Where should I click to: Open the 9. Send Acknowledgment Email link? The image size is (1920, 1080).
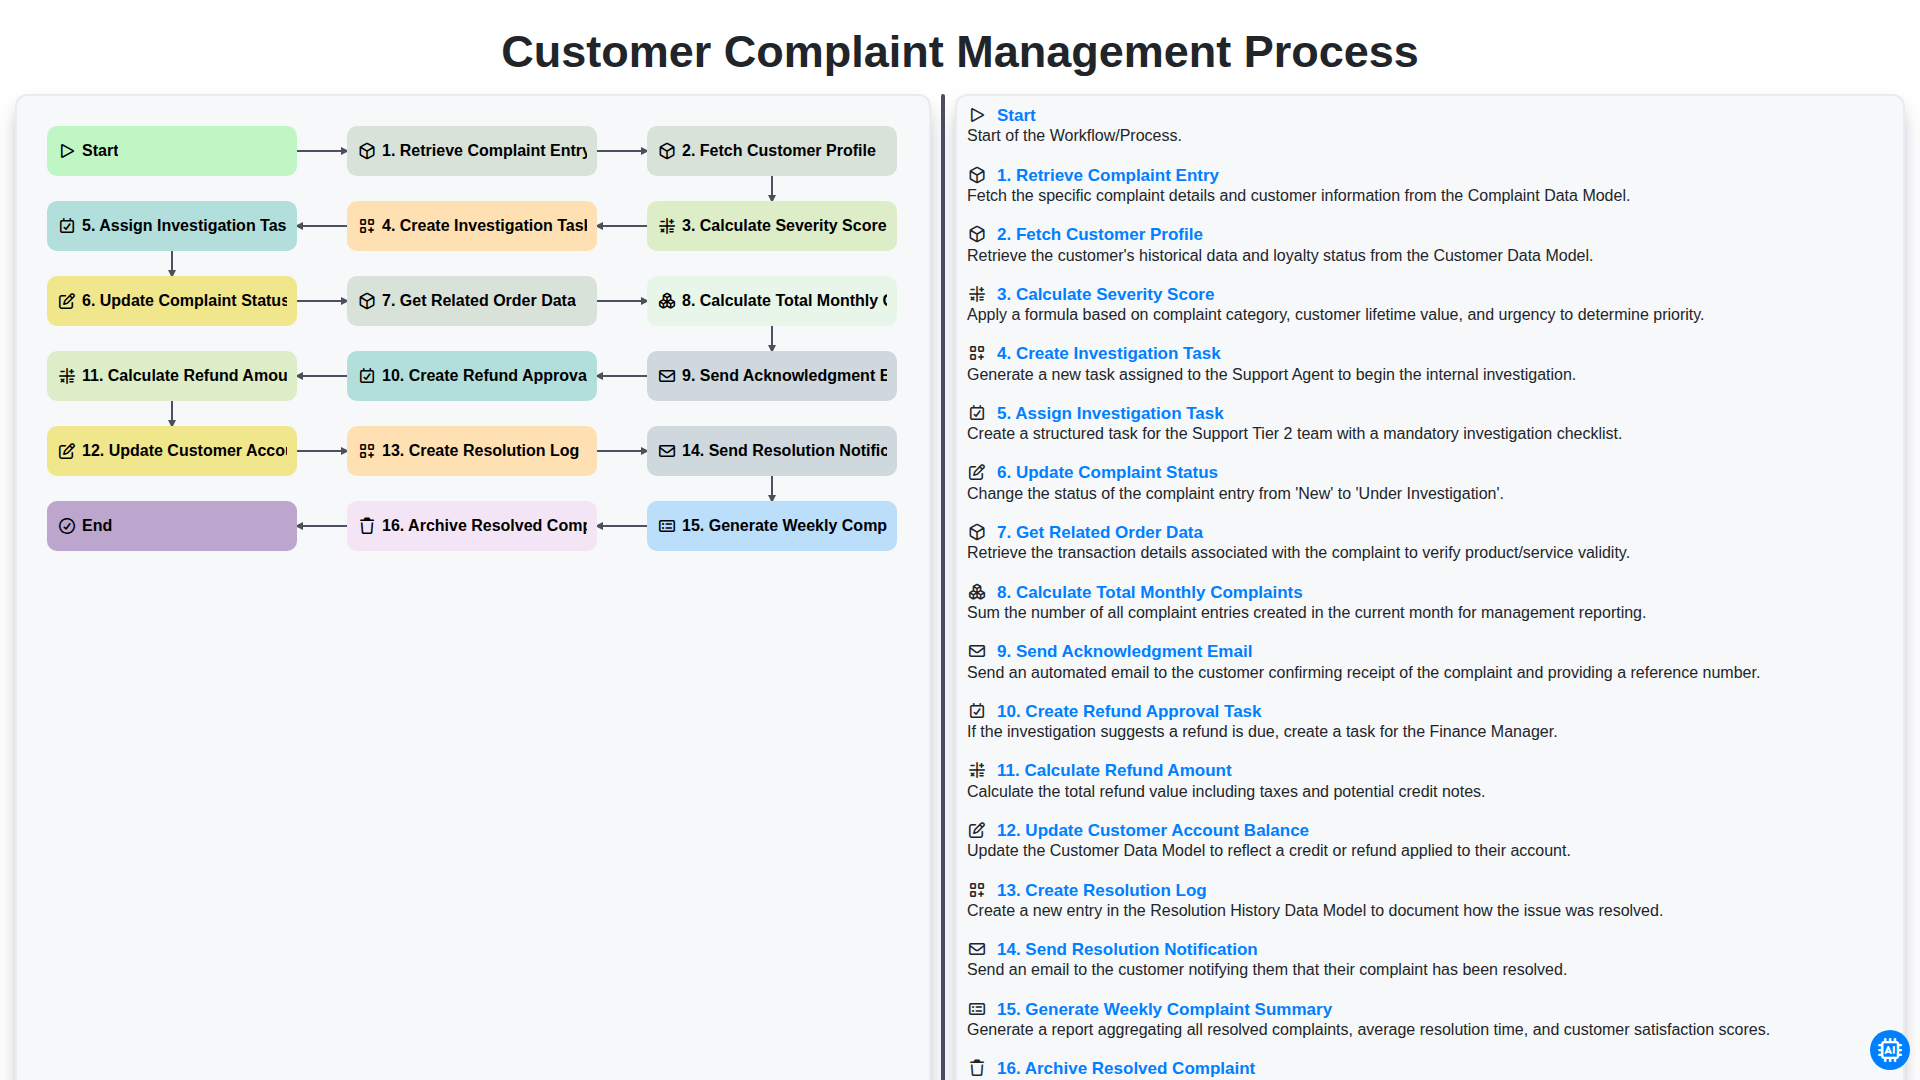1124,651
